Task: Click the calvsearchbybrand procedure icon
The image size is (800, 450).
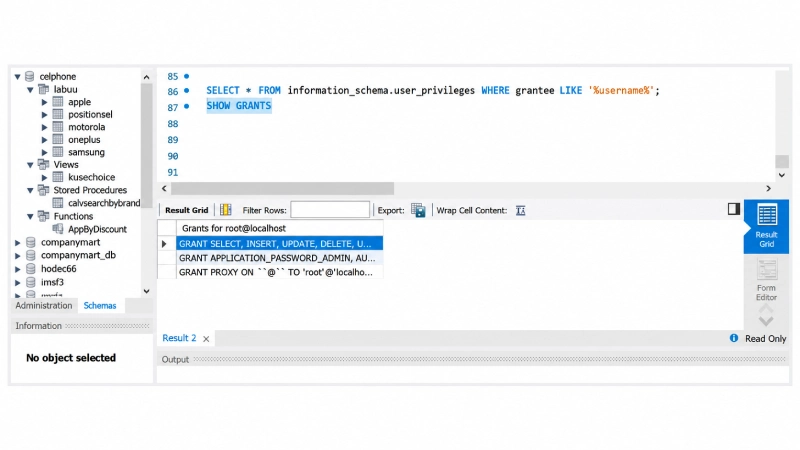Action: (58, 203)
